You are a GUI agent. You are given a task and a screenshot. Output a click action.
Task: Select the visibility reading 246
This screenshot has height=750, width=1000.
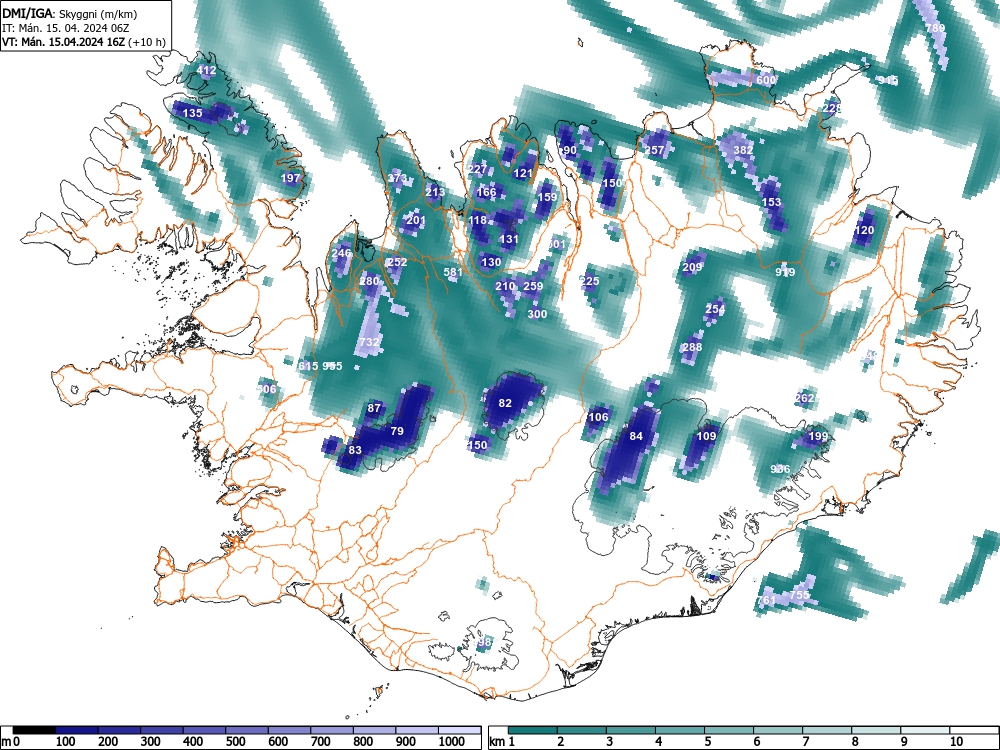click(341, 253)
